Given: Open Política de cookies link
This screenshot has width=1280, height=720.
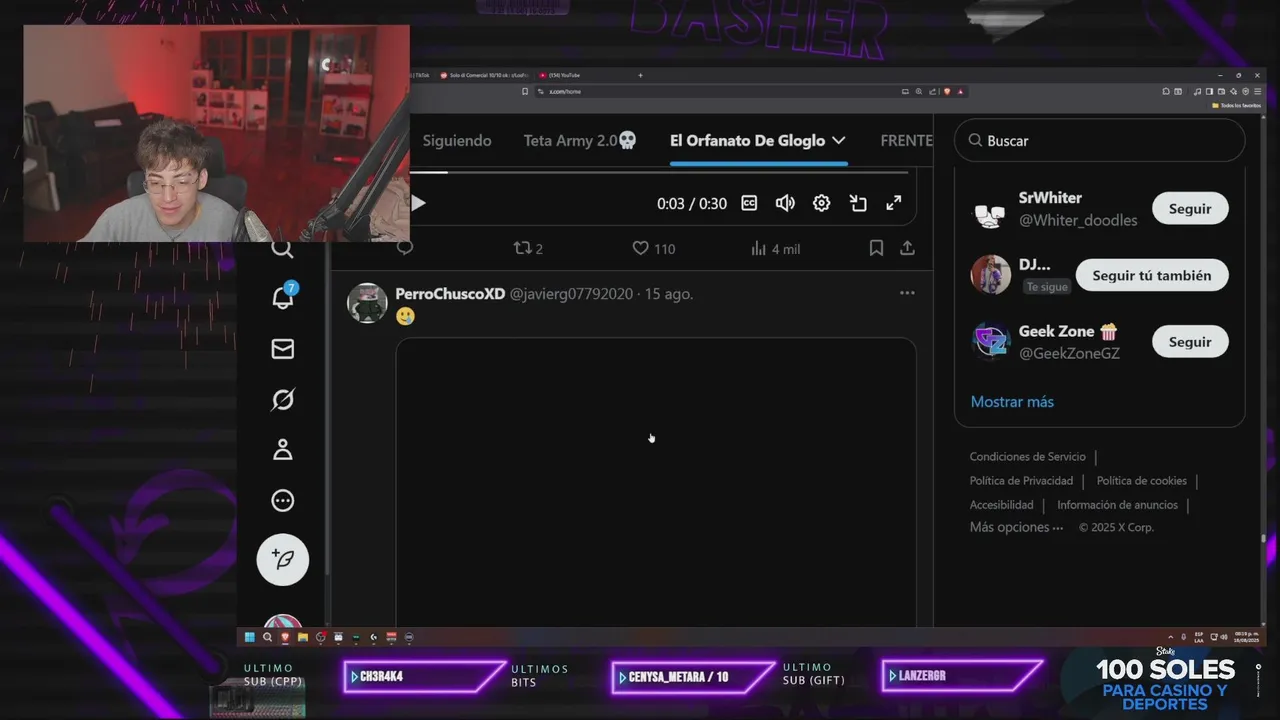Looking at the screenshot, I should (1141, 481).
